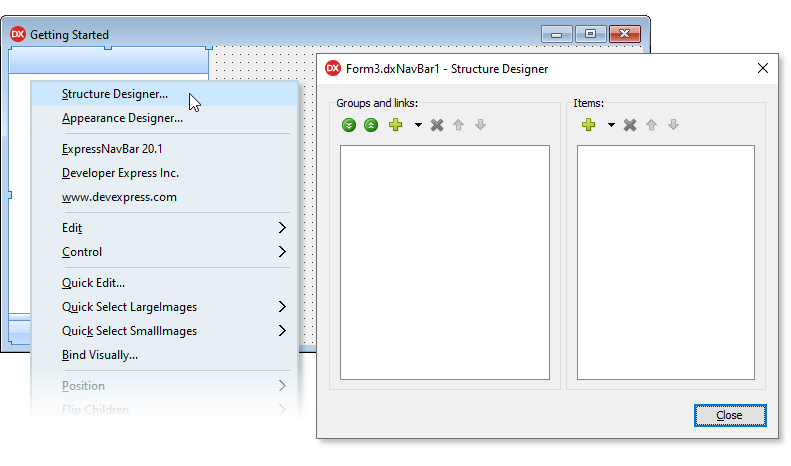Viewport: 791px width, 466px height.
Task: Select Structure Designer menu entry
Action: coord(115,94)
